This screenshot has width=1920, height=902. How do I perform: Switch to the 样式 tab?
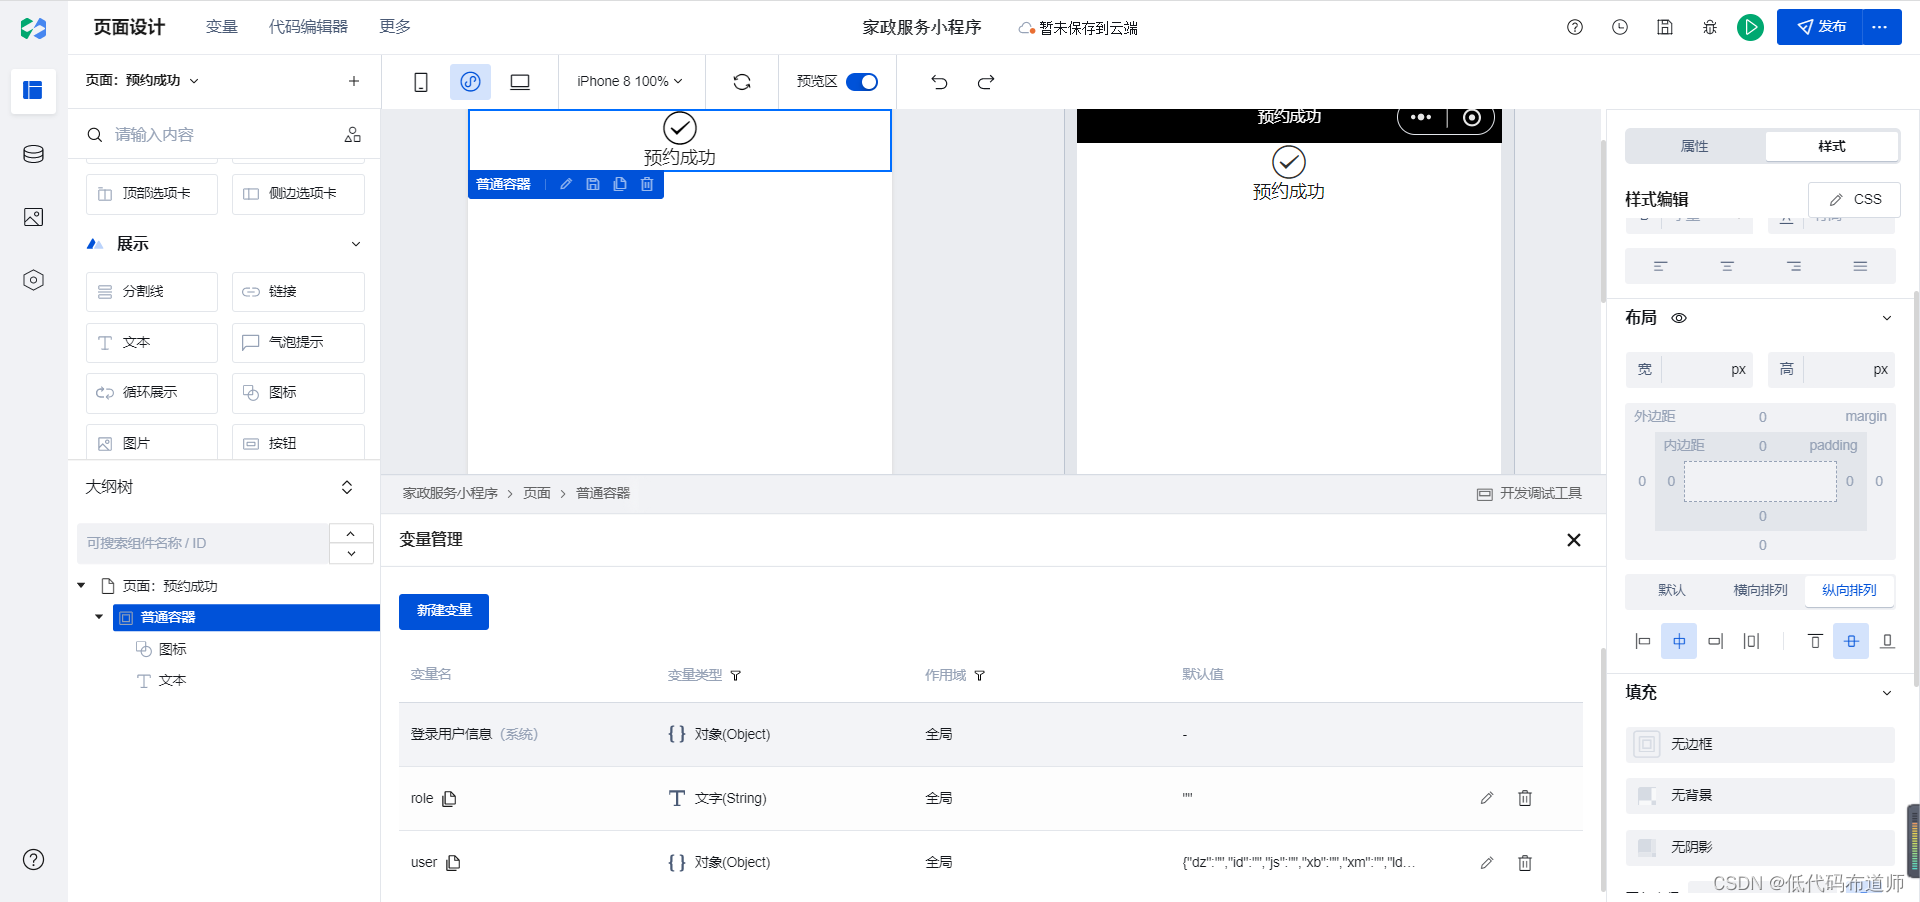coord(1832,146)
